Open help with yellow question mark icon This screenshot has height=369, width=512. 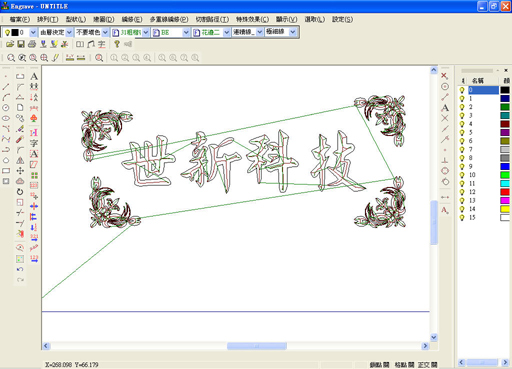[x=117, y=44]
